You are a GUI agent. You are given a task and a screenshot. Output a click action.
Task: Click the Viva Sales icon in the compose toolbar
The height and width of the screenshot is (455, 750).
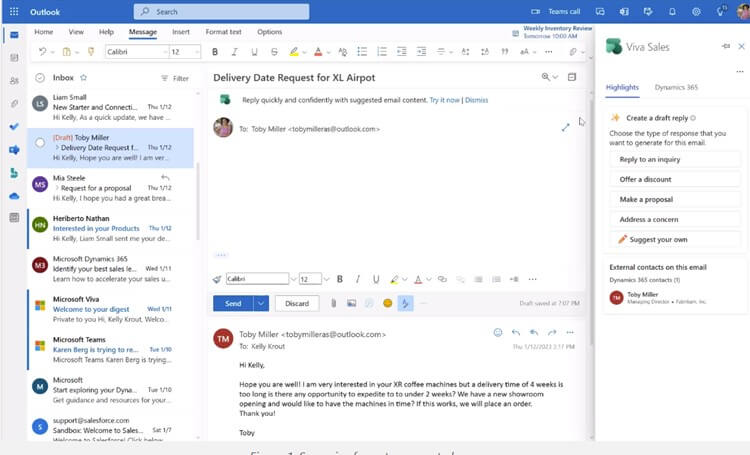click(405, 303)
